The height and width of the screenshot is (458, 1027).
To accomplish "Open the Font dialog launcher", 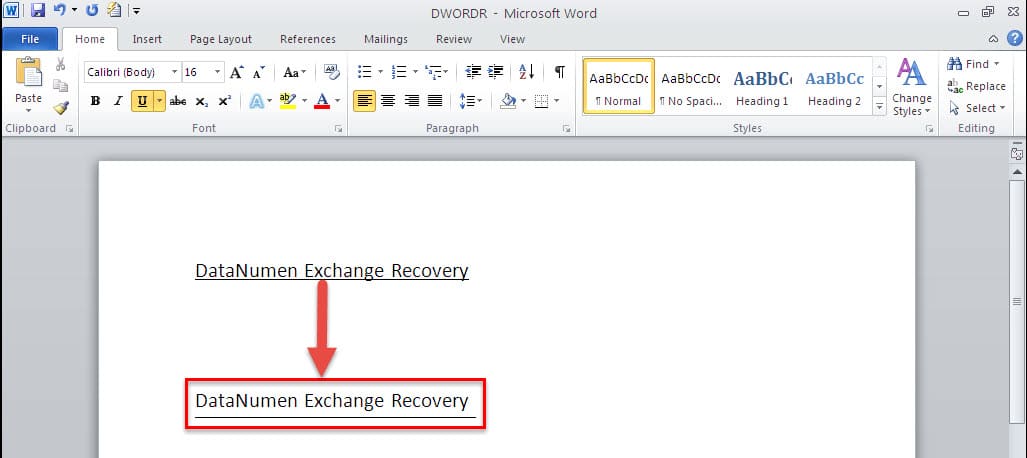I will (338, 129).
